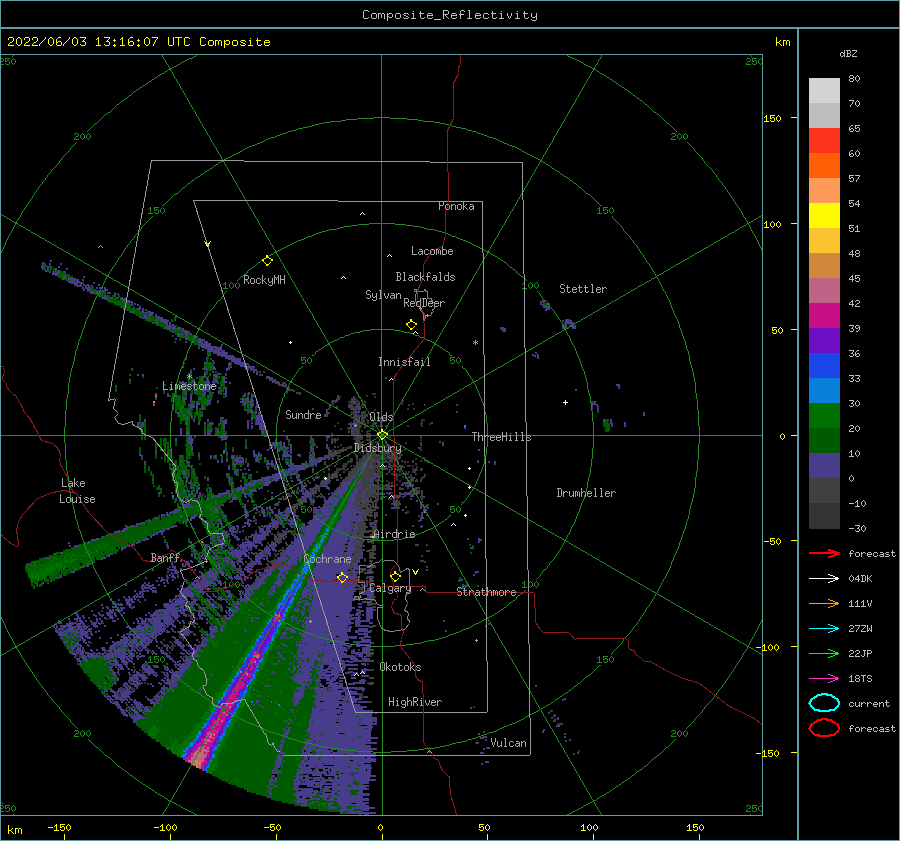Click the yellow diamond marker near RockyMH
This screenshot has width=900, height=841.
point(267,261)
